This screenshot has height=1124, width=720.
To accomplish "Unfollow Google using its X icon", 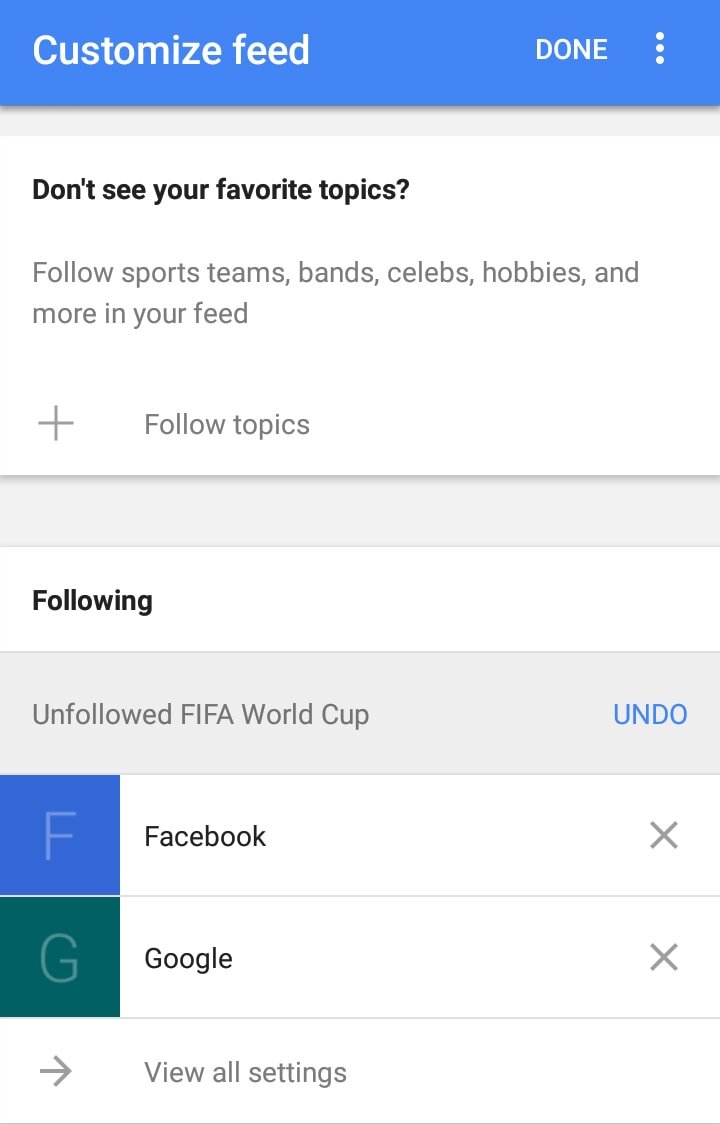I will point(664,957).
